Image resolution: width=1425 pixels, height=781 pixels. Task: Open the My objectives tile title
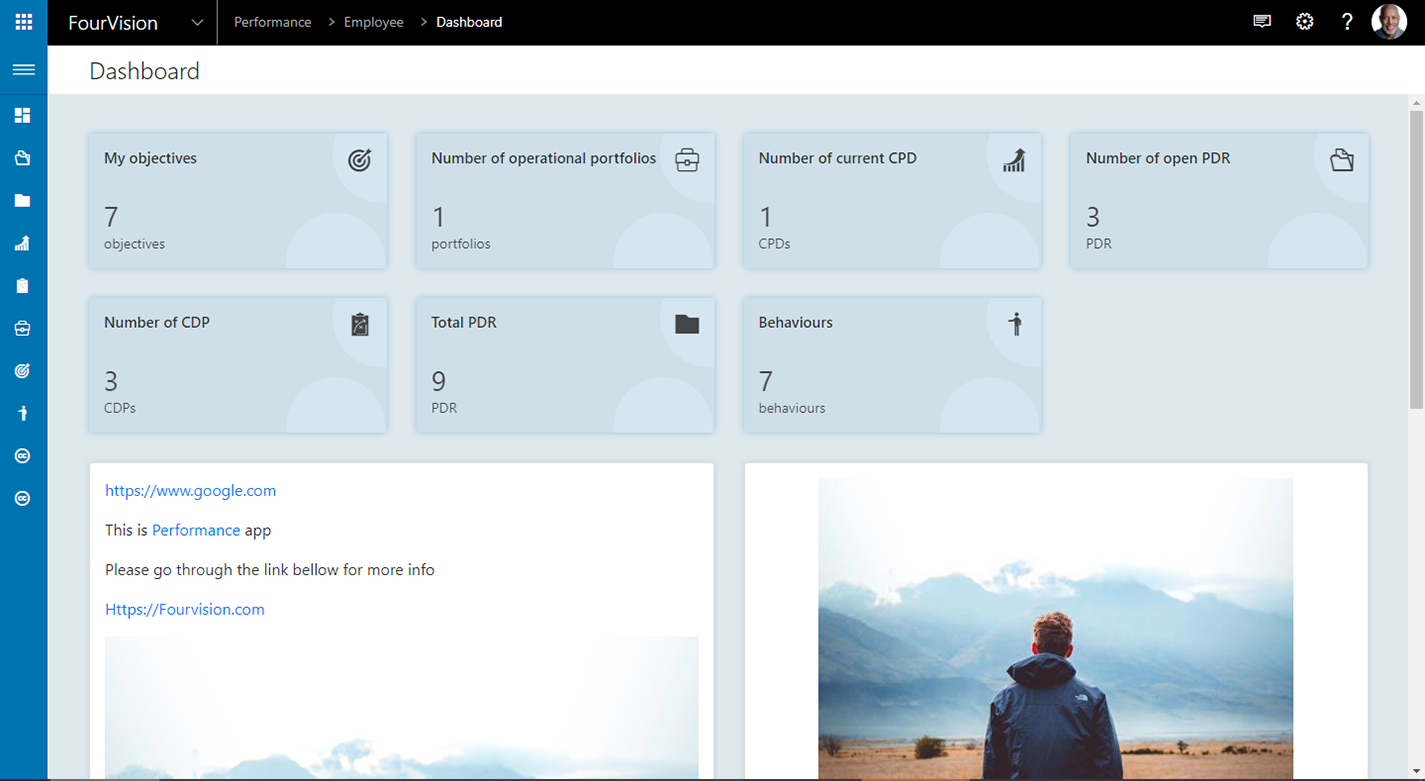tap(150, 158)
